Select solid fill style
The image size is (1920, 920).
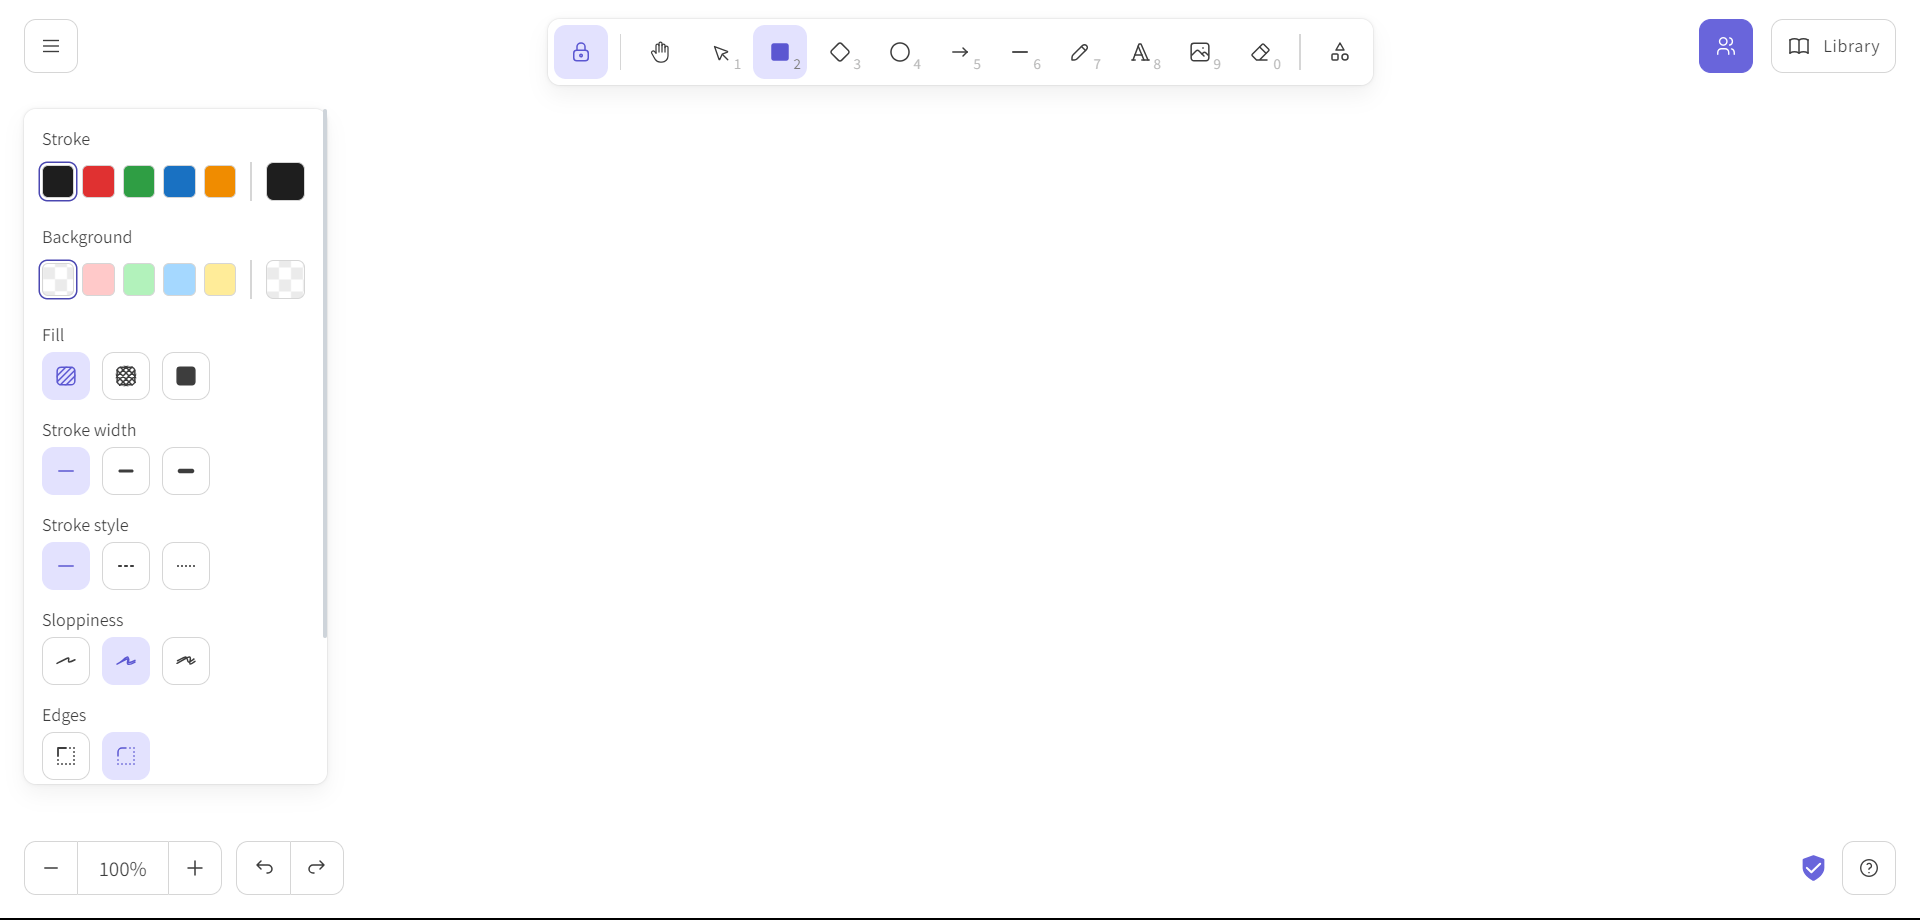click(x=186, y=376)
